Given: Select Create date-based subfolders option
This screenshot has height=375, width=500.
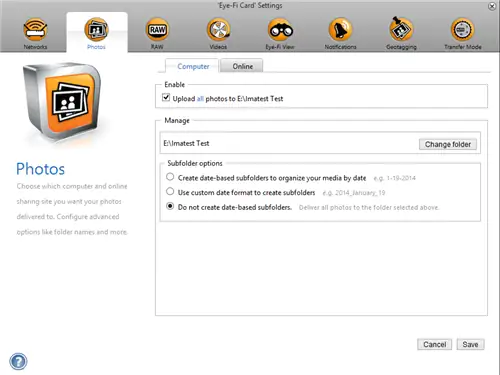Looking at the screenshot, I should click(x=170, y=177).
